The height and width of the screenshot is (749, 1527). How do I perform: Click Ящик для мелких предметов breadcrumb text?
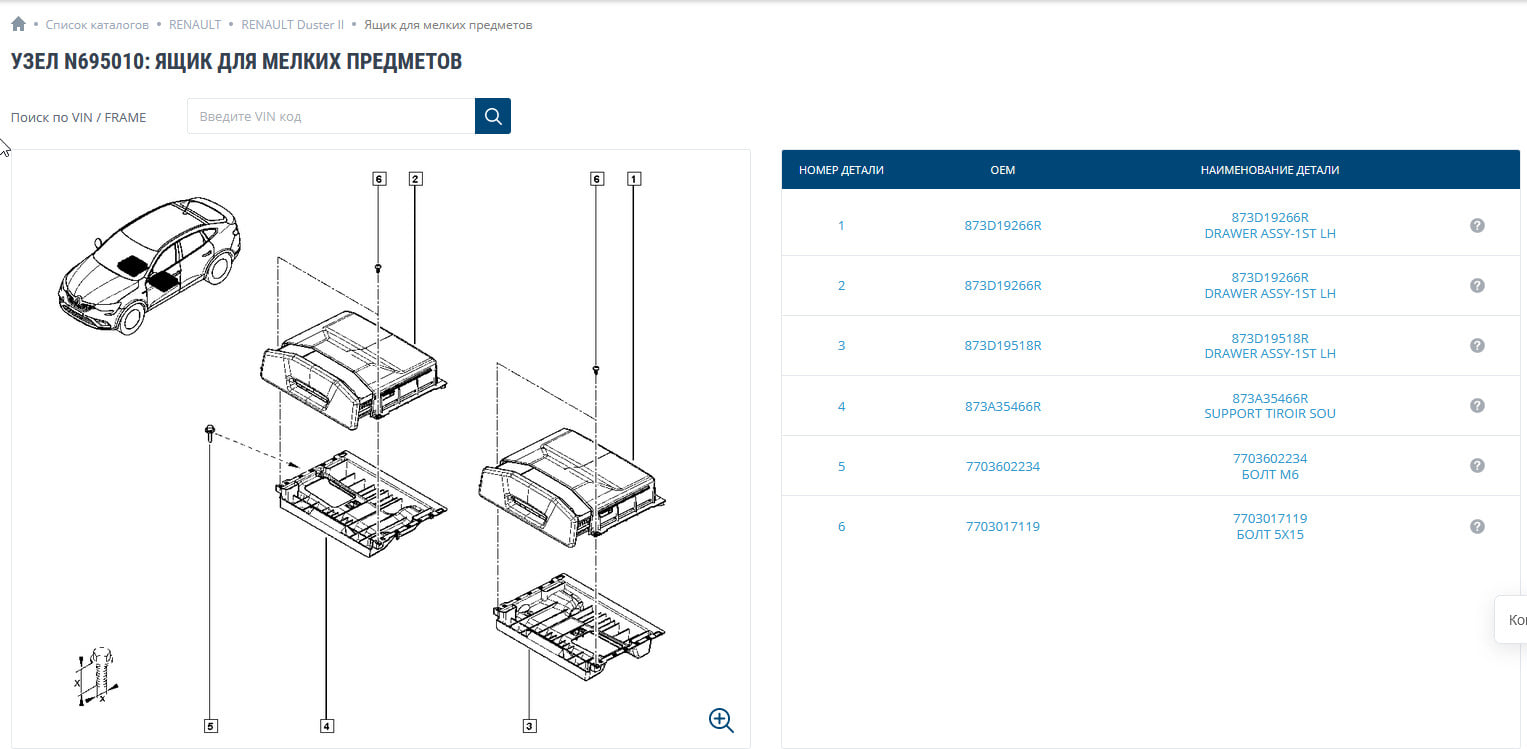[x=448, y=24]
